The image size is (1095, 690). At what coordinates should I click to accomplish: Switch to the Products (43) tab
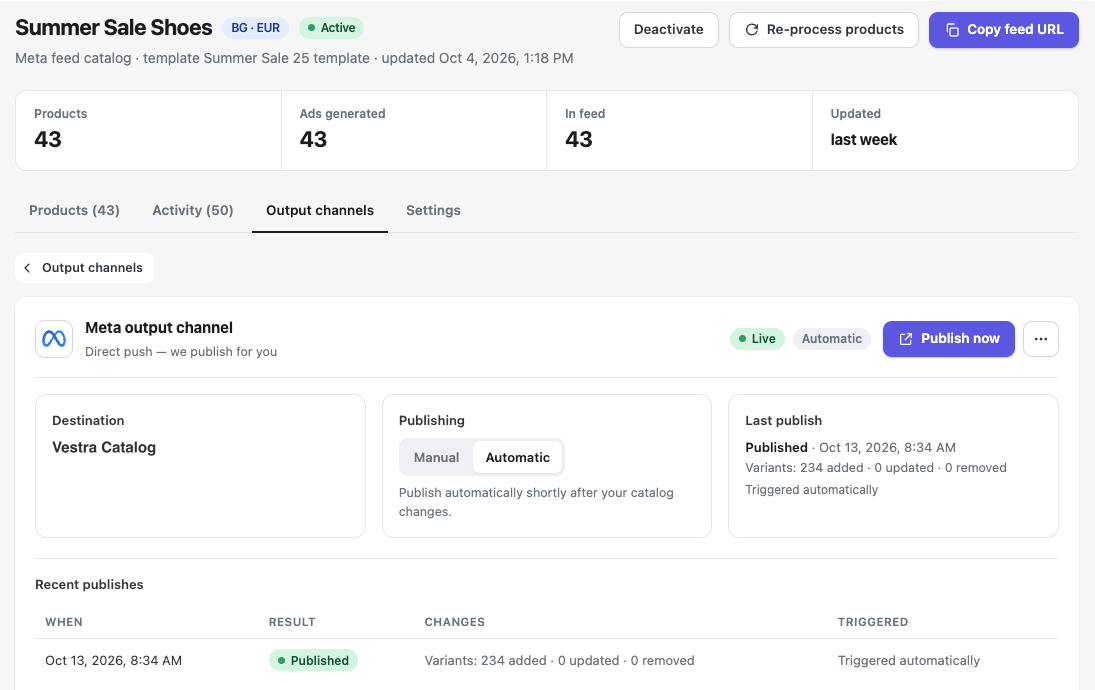point(74,210)
